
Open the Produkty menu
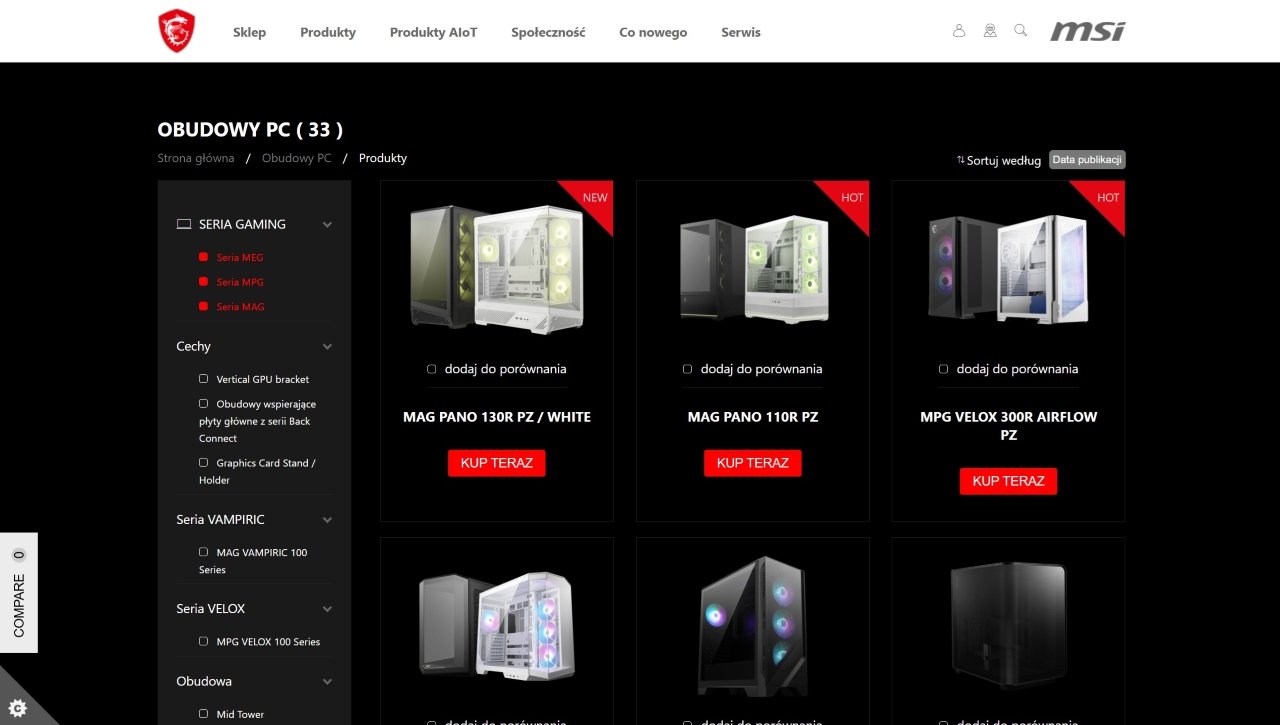point(327,32)
